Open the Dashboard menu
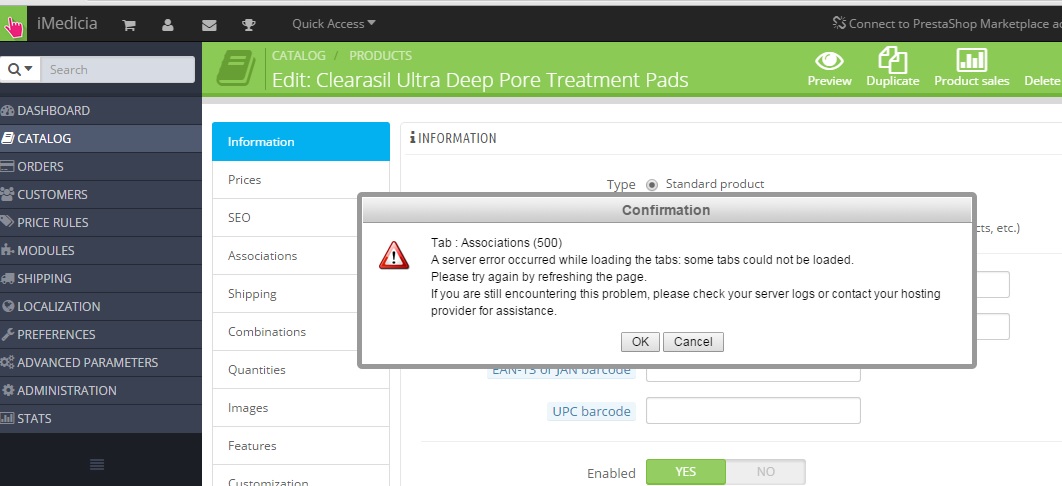Image resolution: width=1062 pixels, height=486 pixels. pyautogui.click(x=101, y=110)
